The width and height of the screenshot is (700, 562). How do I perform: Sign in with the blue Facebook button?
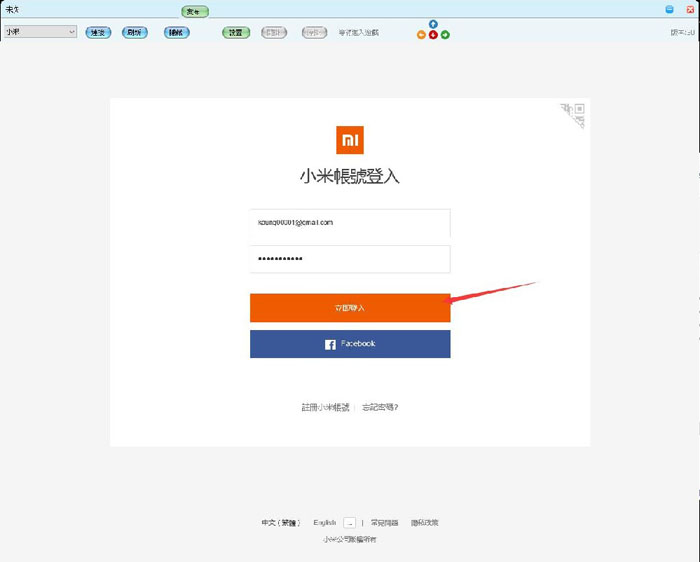(350, 344)
